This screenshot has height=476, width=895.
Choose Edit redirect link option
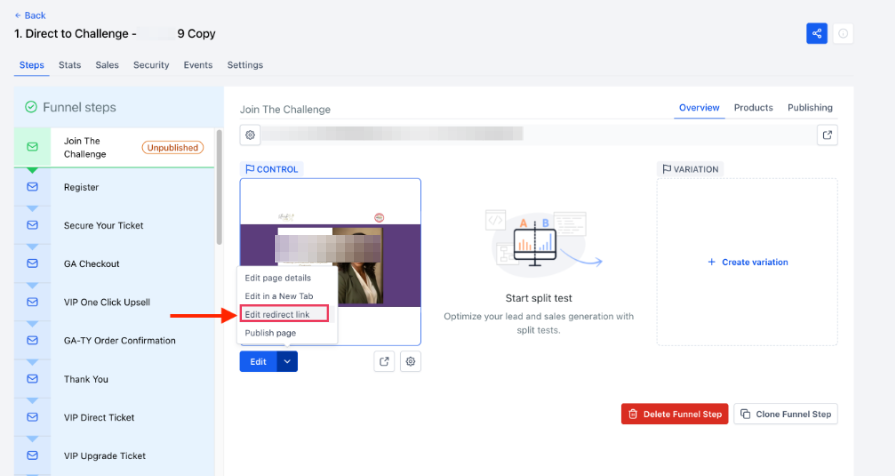[x=284, y=314]
